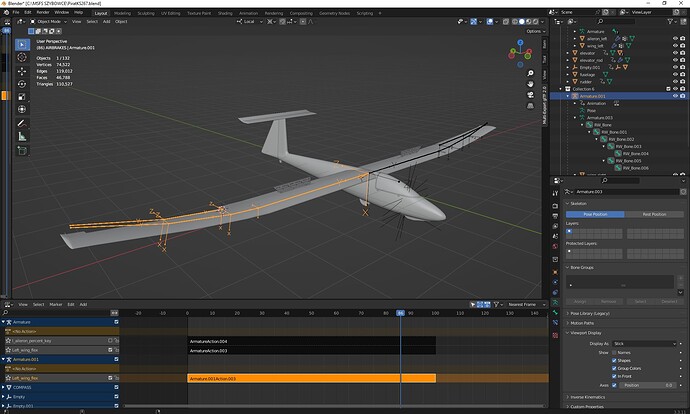Viewport: 690px width, 414px height.
Task: Toggle the Axes checkbox
Action: click(614, 385)
